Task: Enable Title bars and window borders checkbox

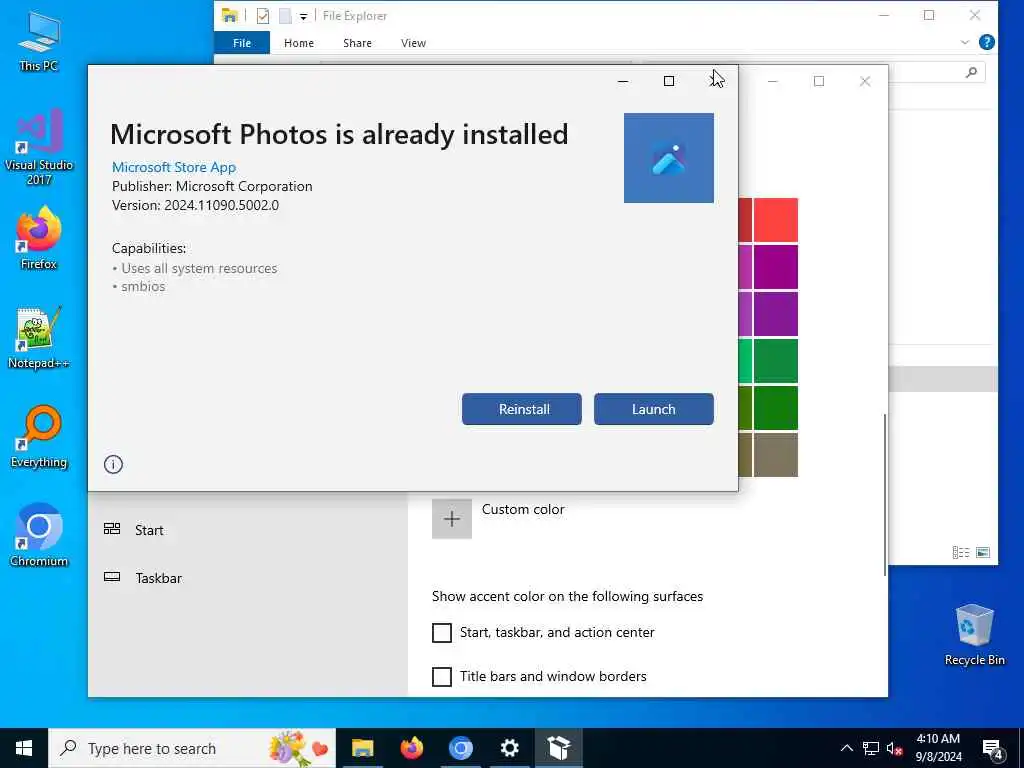Action: point(441,676)
